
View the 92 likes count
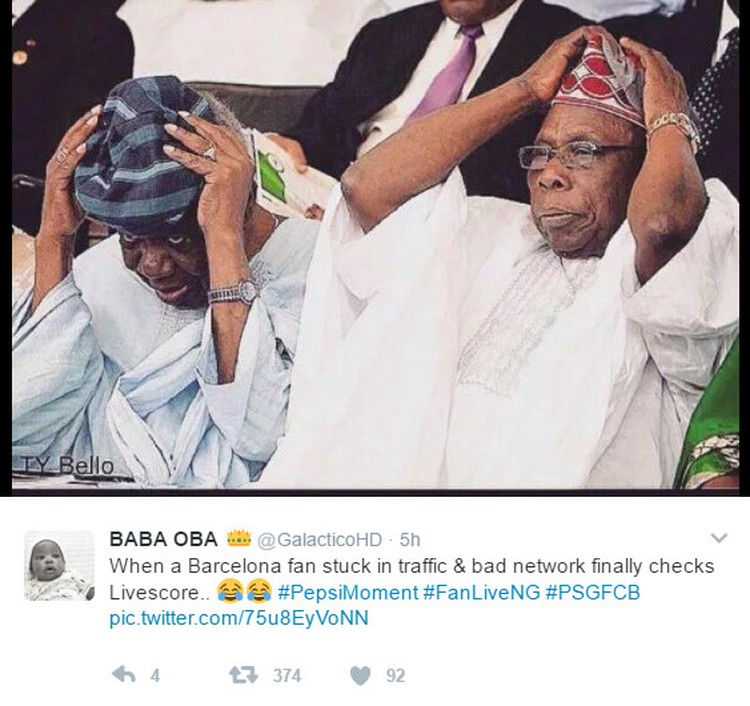pos(396,675)
